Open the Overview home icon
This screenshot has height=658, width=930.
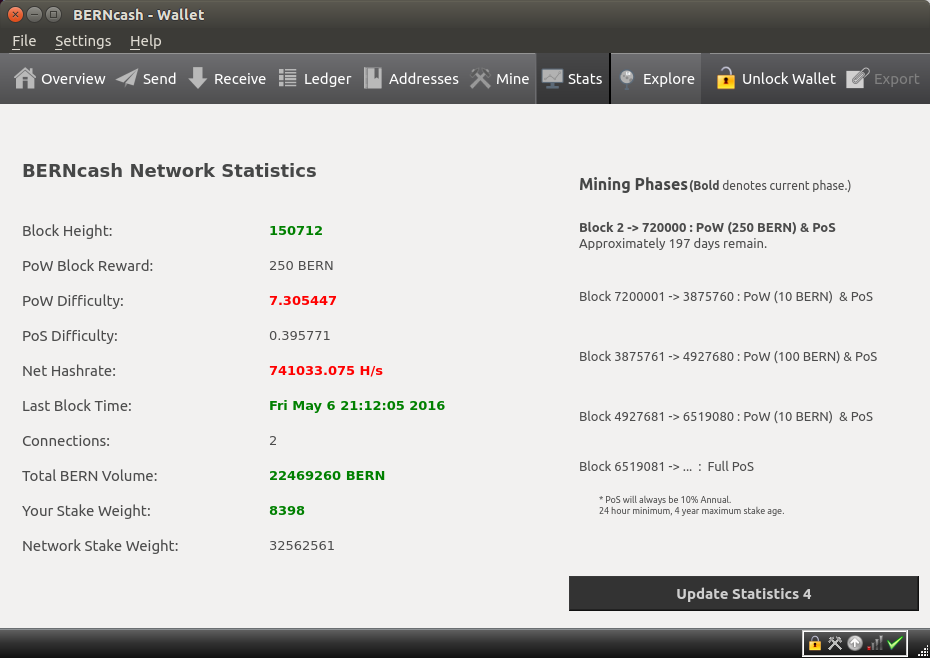25,78
